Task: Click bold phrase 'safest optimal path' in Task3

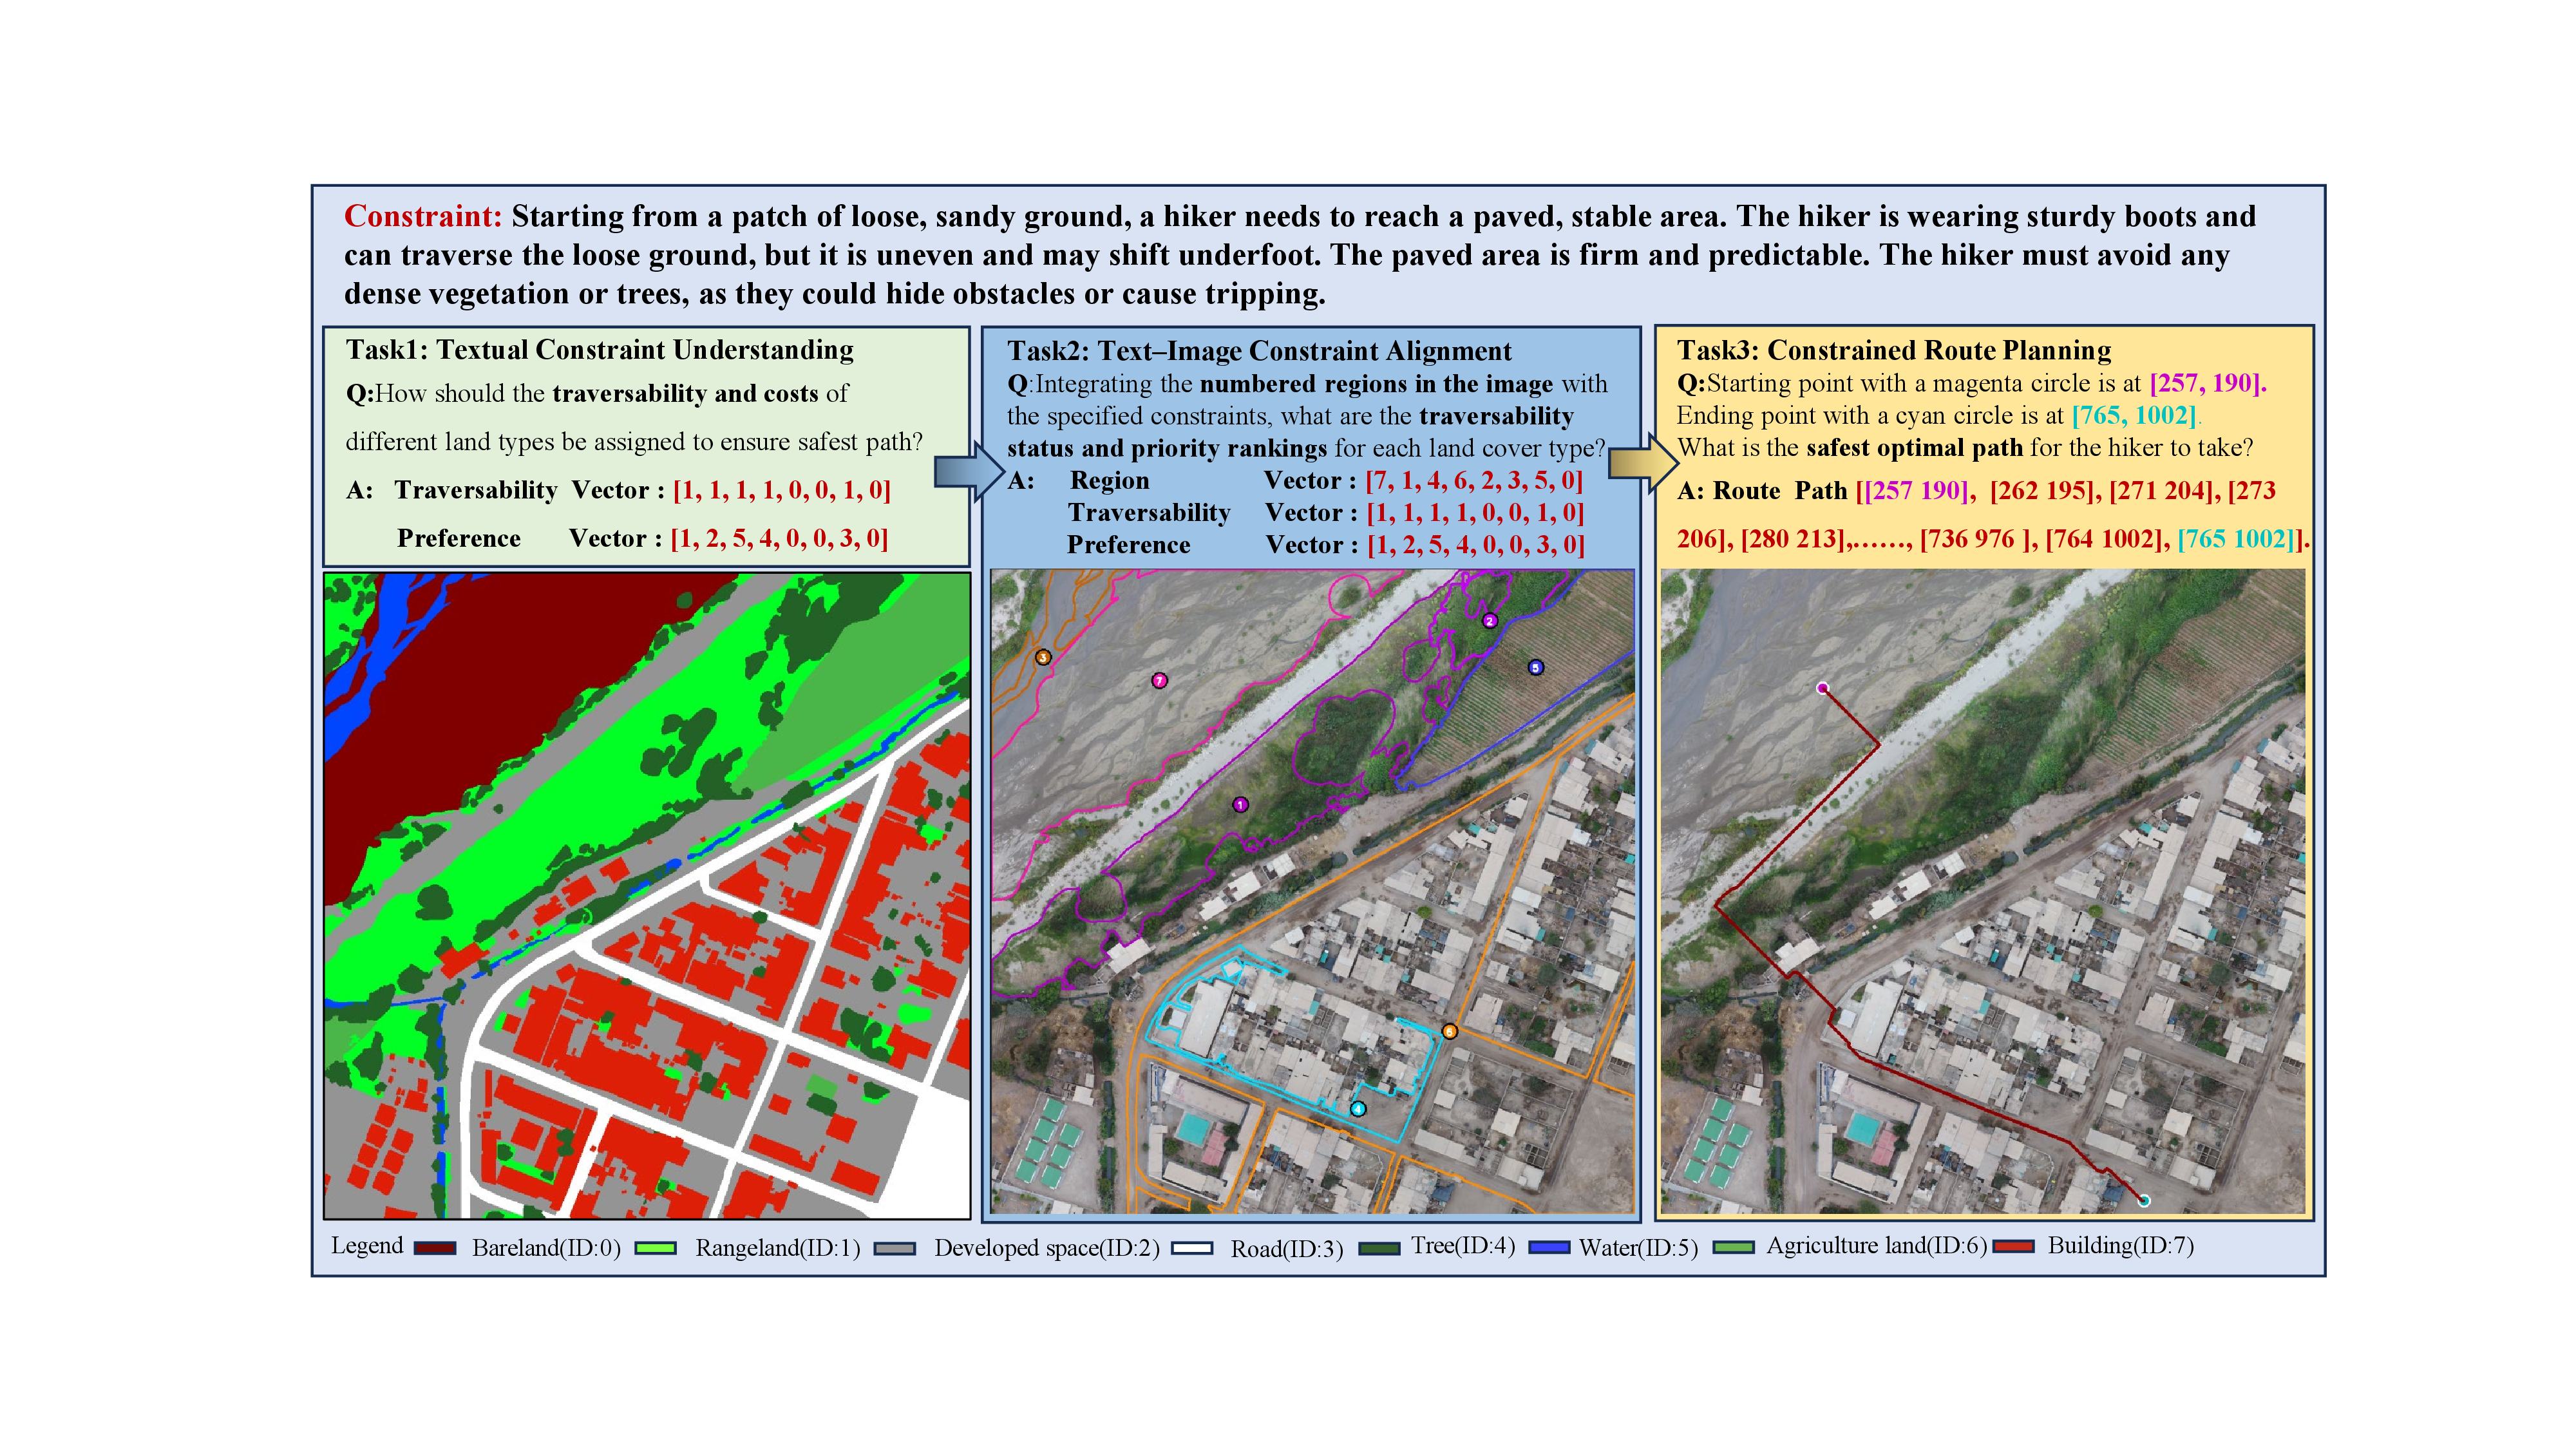Action: click(1915, 447)
